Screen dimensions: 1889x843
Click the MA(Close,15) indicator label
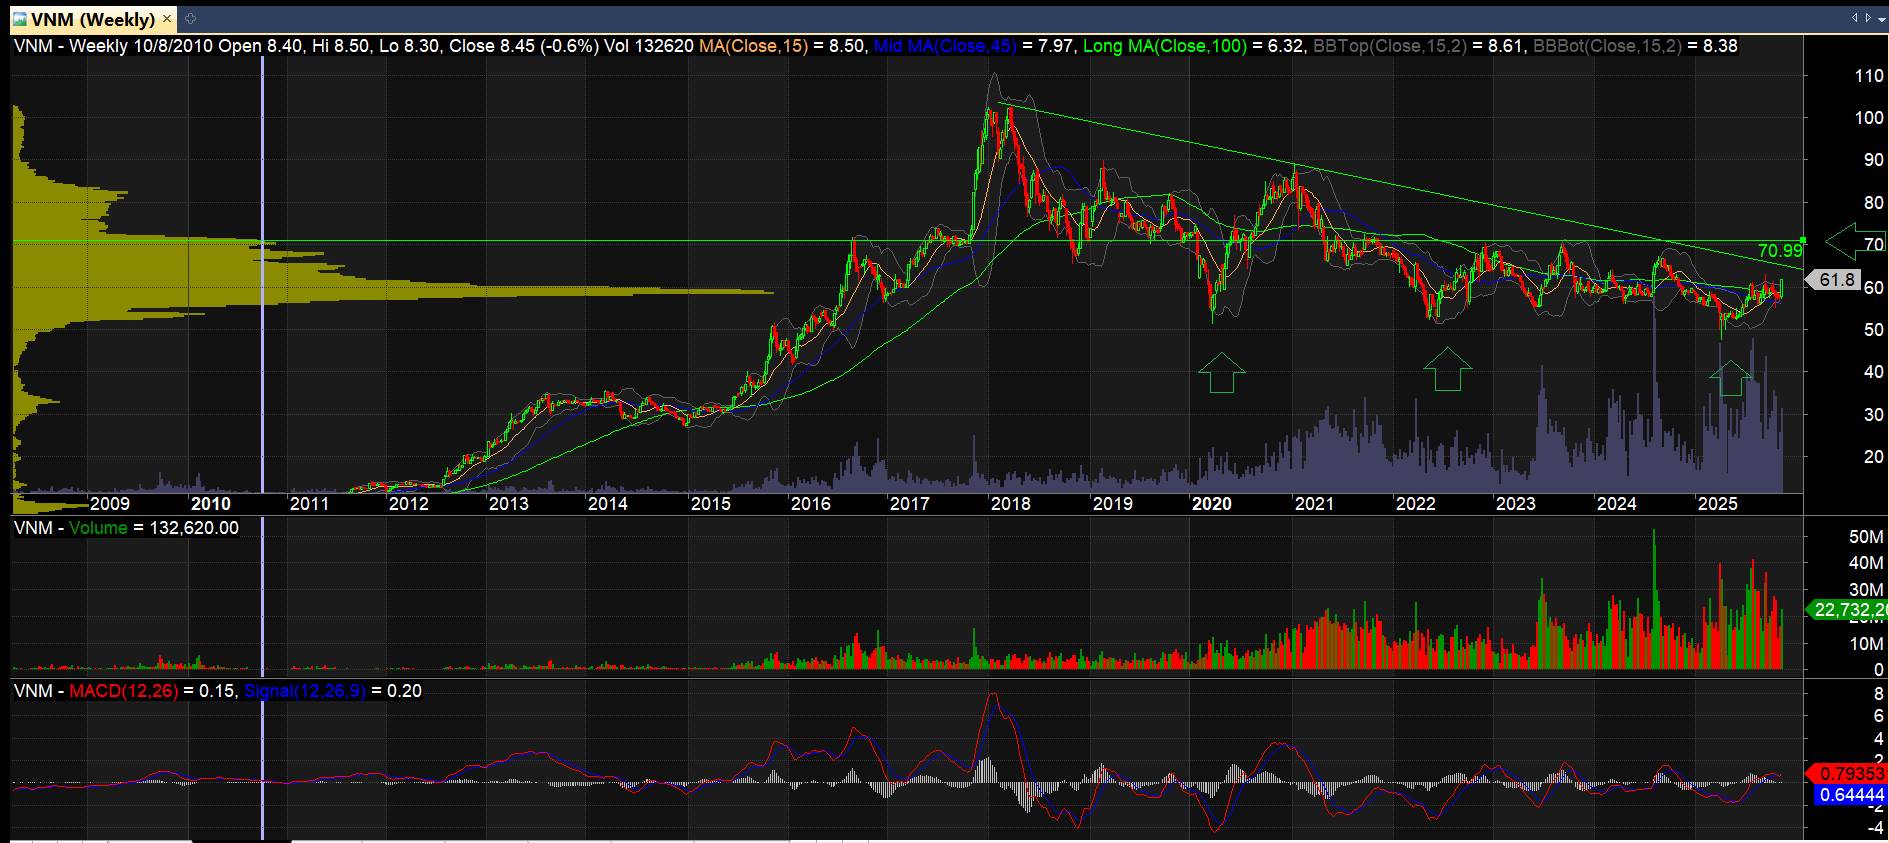(753, 46)
